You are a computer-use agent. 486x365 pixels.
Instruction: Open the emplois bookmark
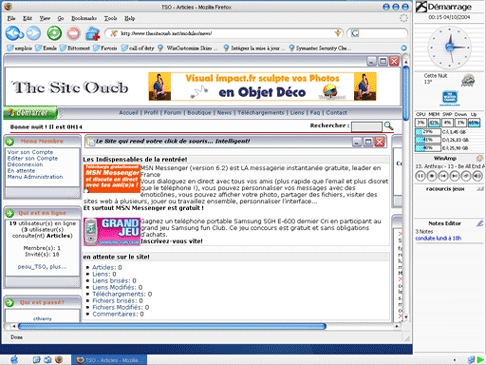20,48
